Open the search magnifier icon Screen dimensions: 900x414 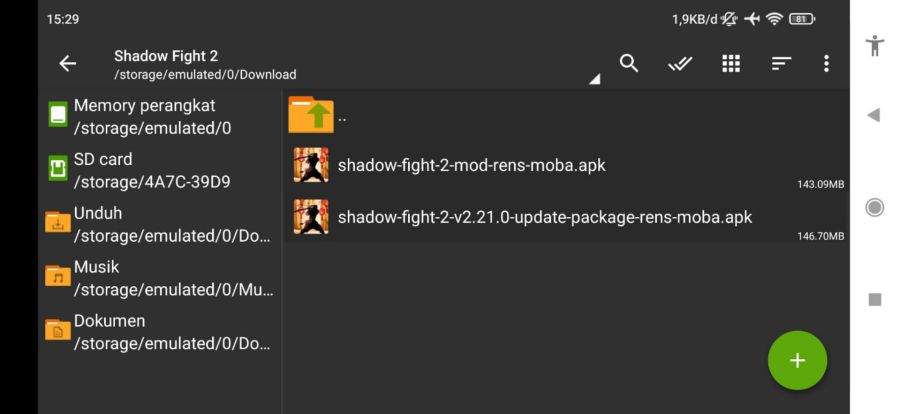[x=629, y=63]
